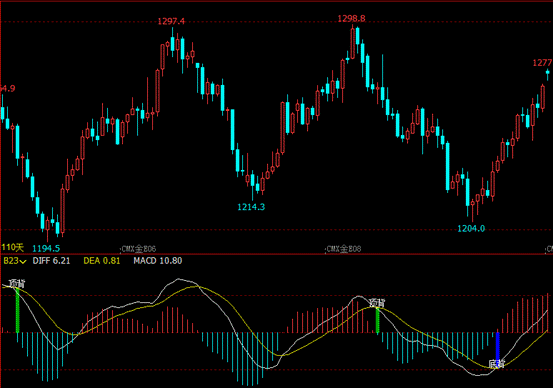Click the MACD 10.80 value
The height and width of the screenshot is (388, 553).
click(158, 261)
